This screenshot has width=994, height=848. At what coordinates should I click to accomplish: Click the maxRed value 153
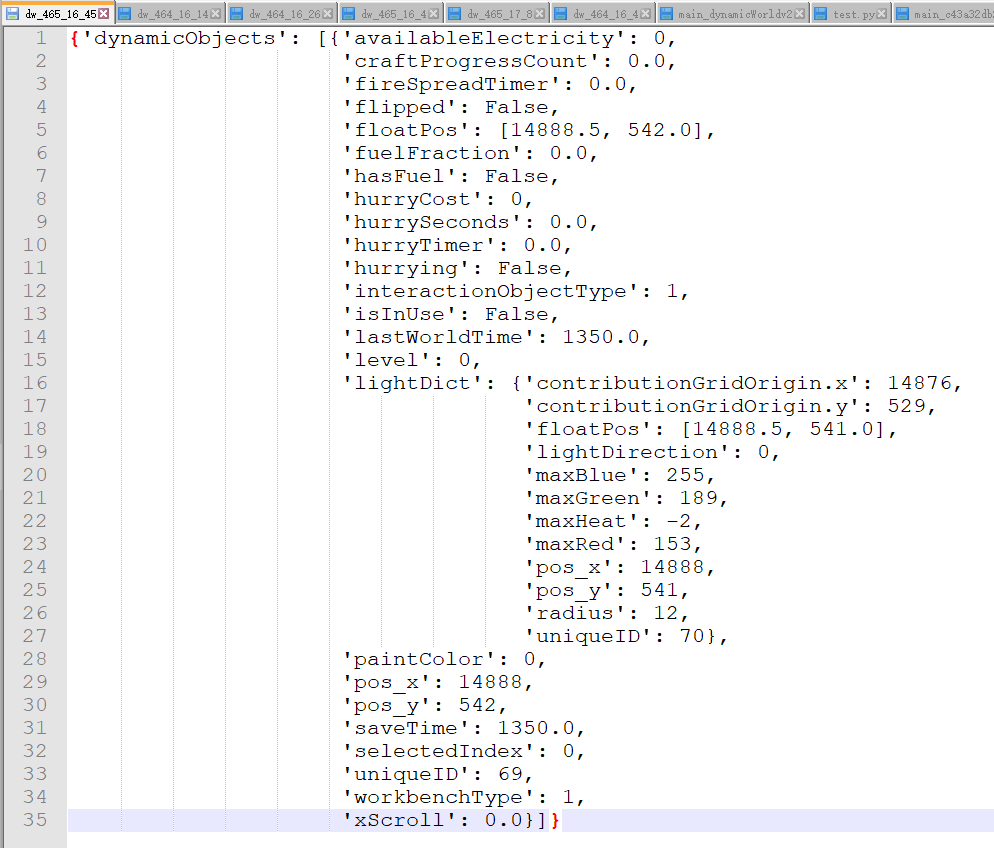(673, 544)
